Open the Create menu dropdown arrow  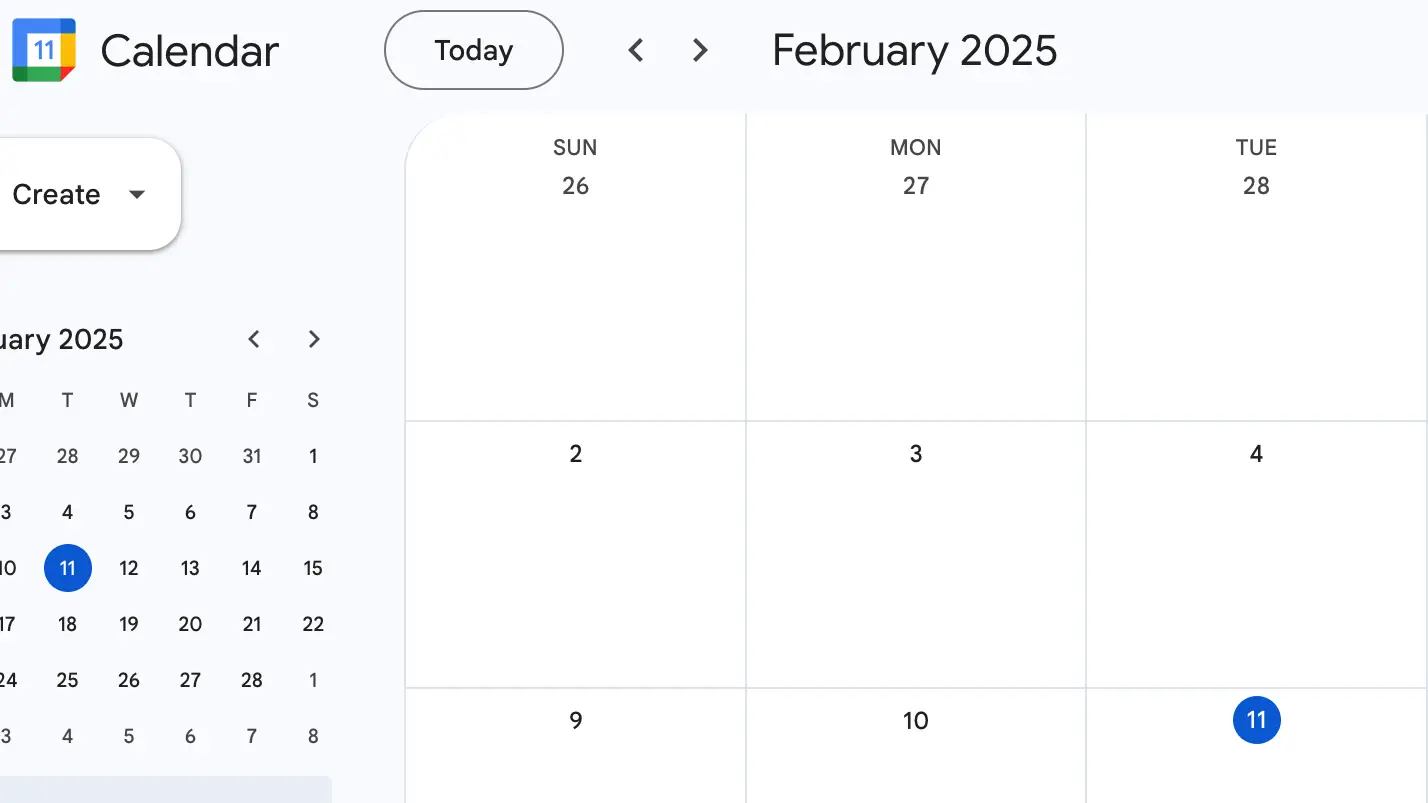coord(137,195)
